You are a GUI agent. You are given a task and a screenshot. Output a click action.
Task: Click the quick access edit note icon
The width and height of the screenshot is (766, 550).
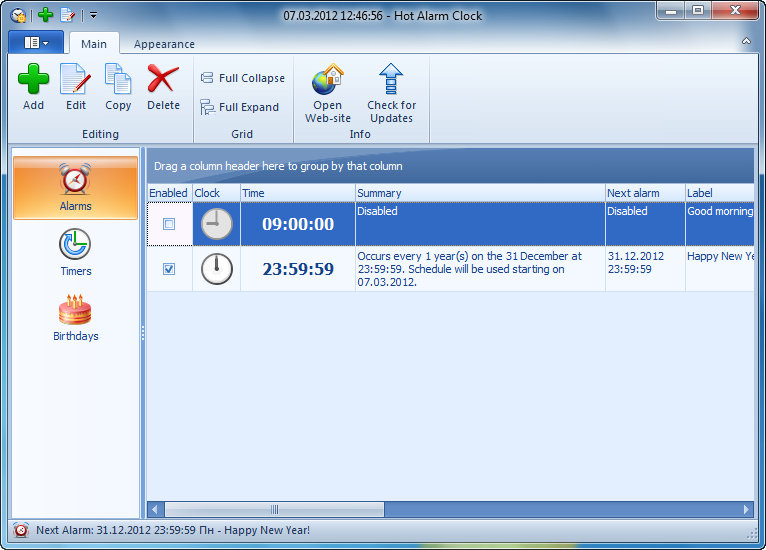point(67,15)
